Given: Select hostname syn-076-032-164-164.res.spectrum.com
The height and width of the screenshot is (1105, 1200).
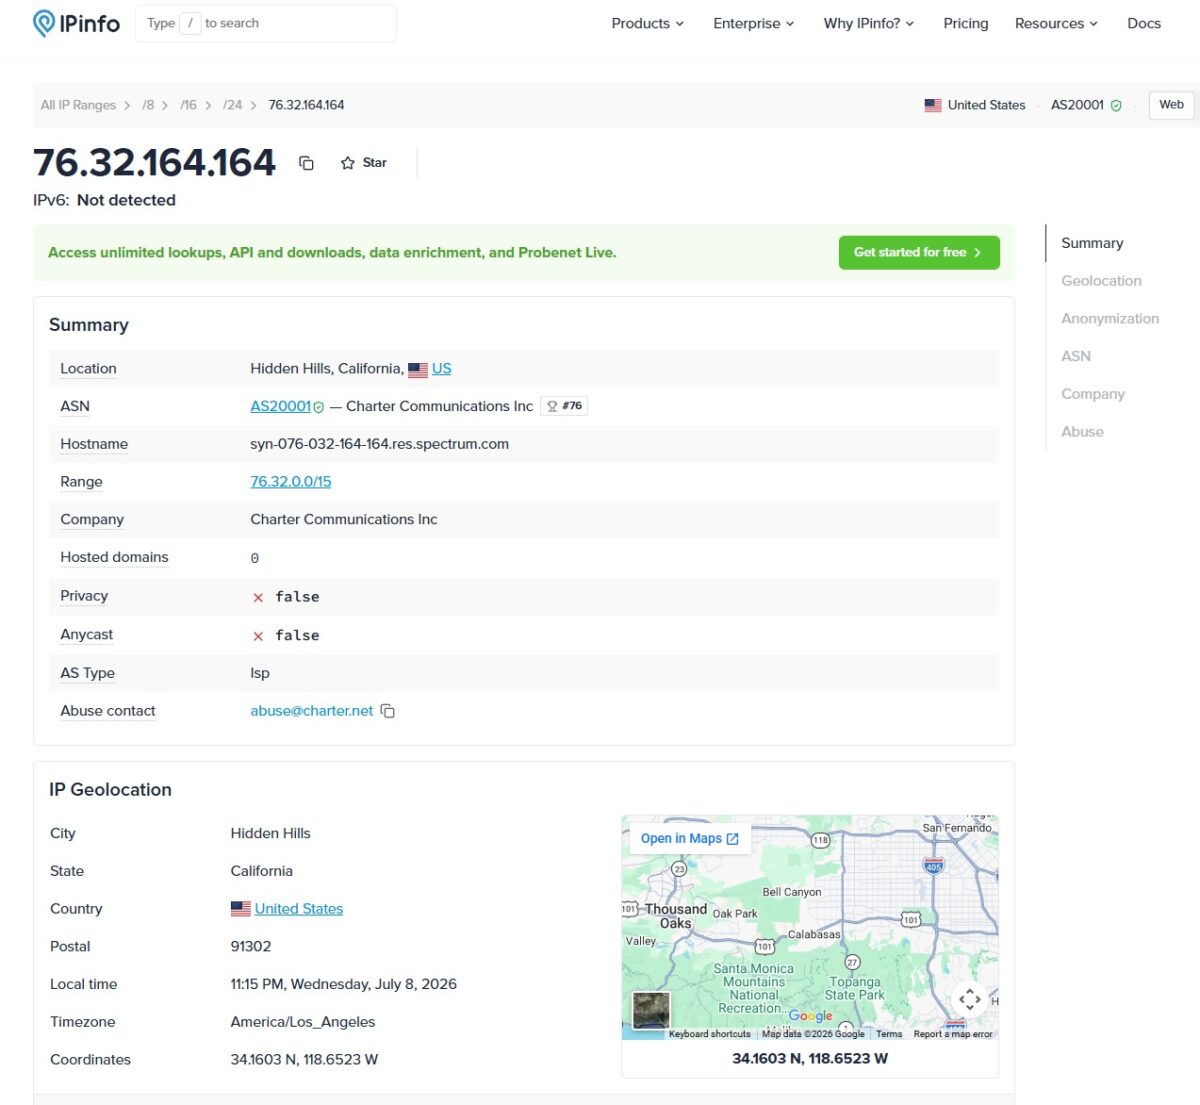Looking at the screenshot, I should tap(379, 444).
